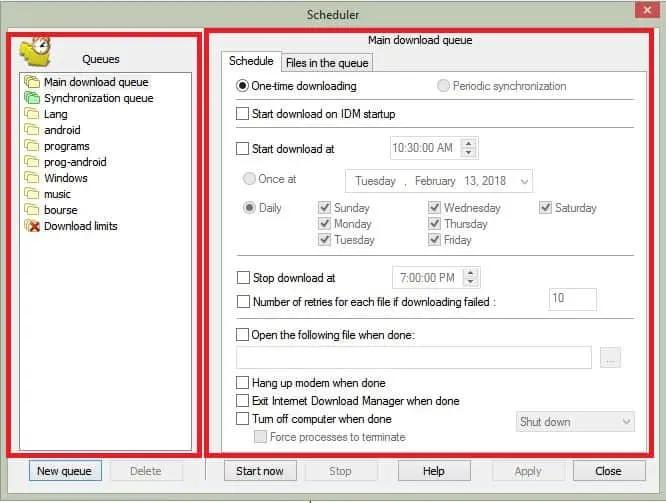
Task: Switch to the Schedule tab
Action: 251,62
